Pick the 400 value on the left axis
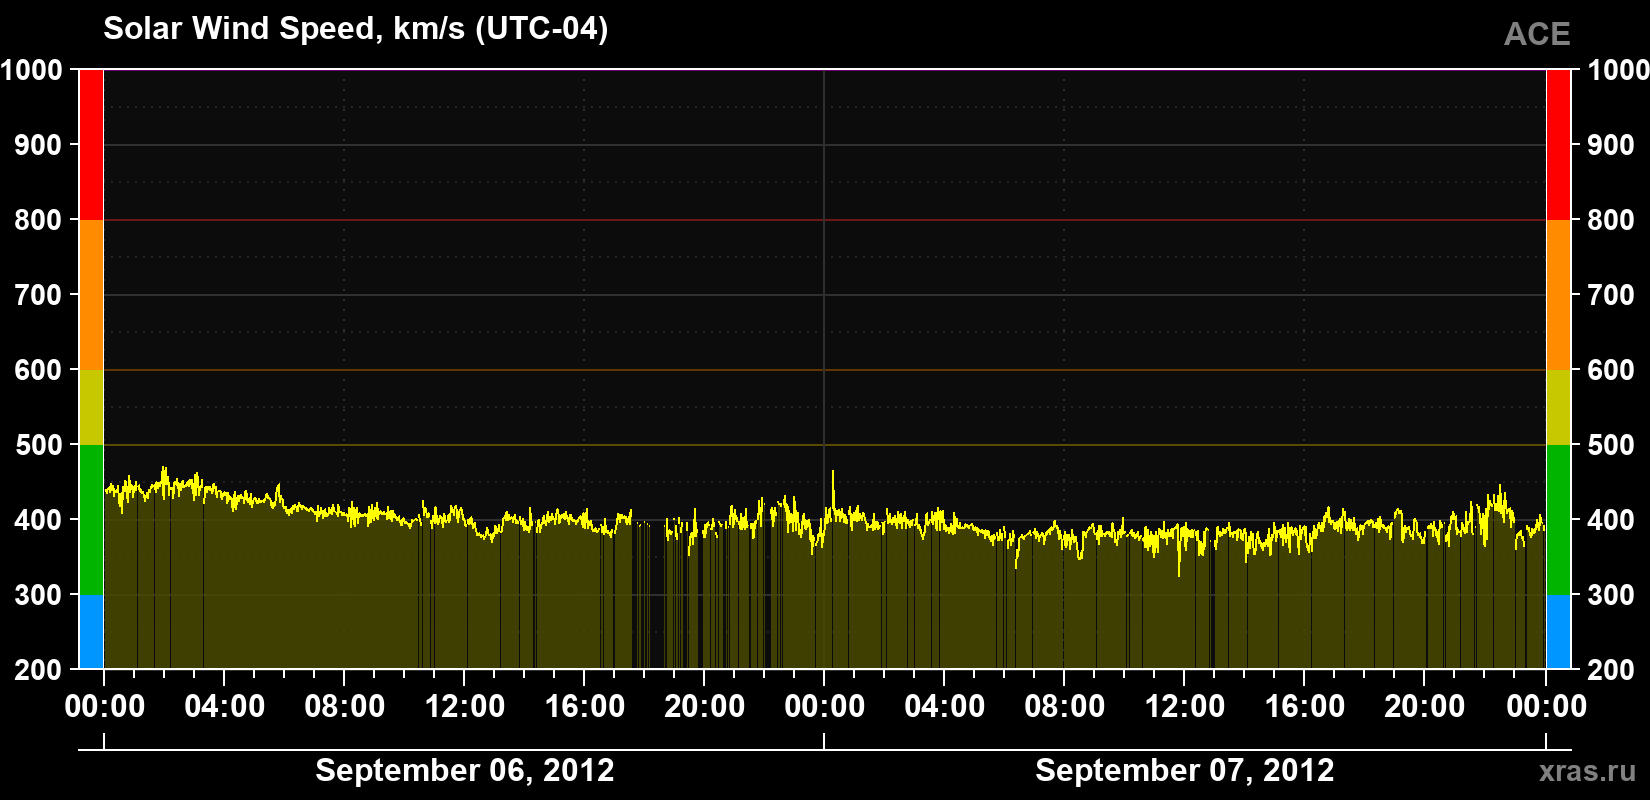 pos(39,520)
